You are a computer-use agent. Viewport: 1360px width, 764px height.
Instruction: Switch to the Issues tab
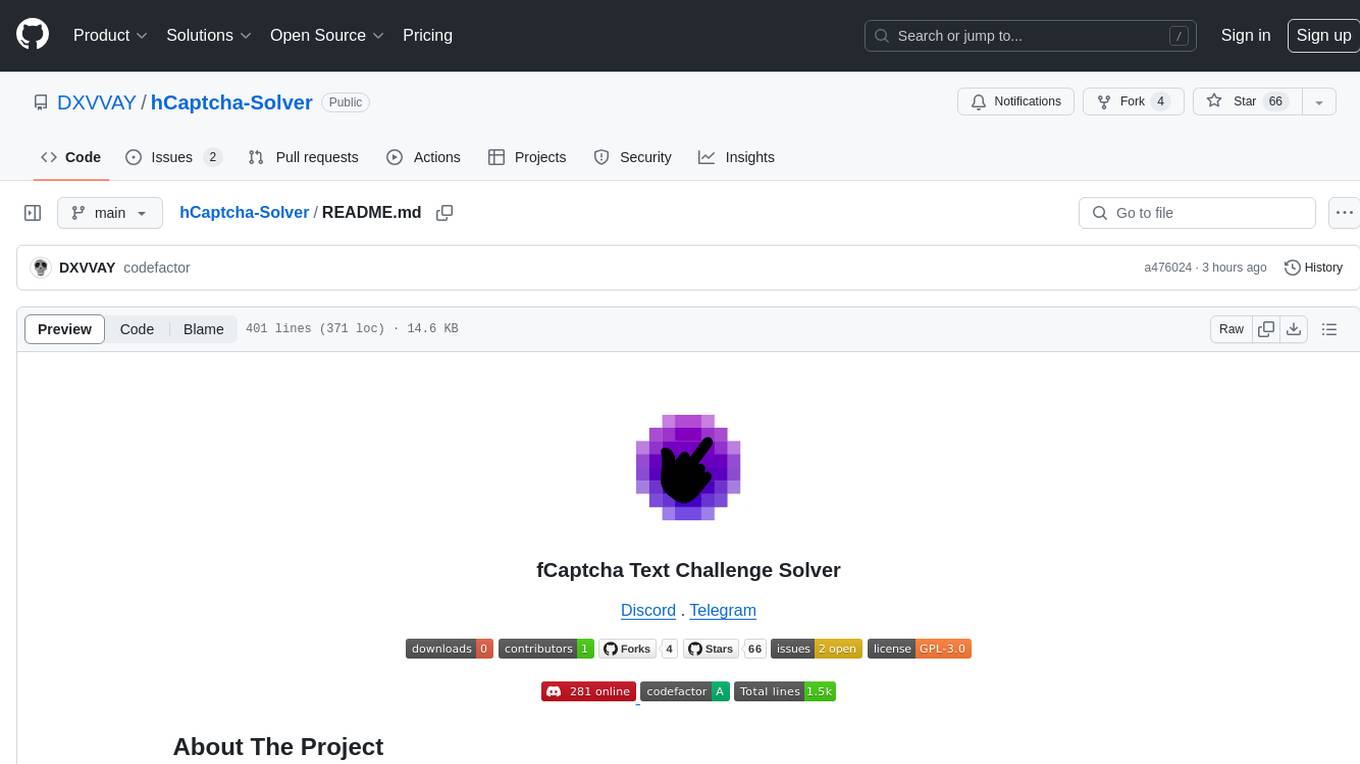pyautogui.click(x=173, y=157)
